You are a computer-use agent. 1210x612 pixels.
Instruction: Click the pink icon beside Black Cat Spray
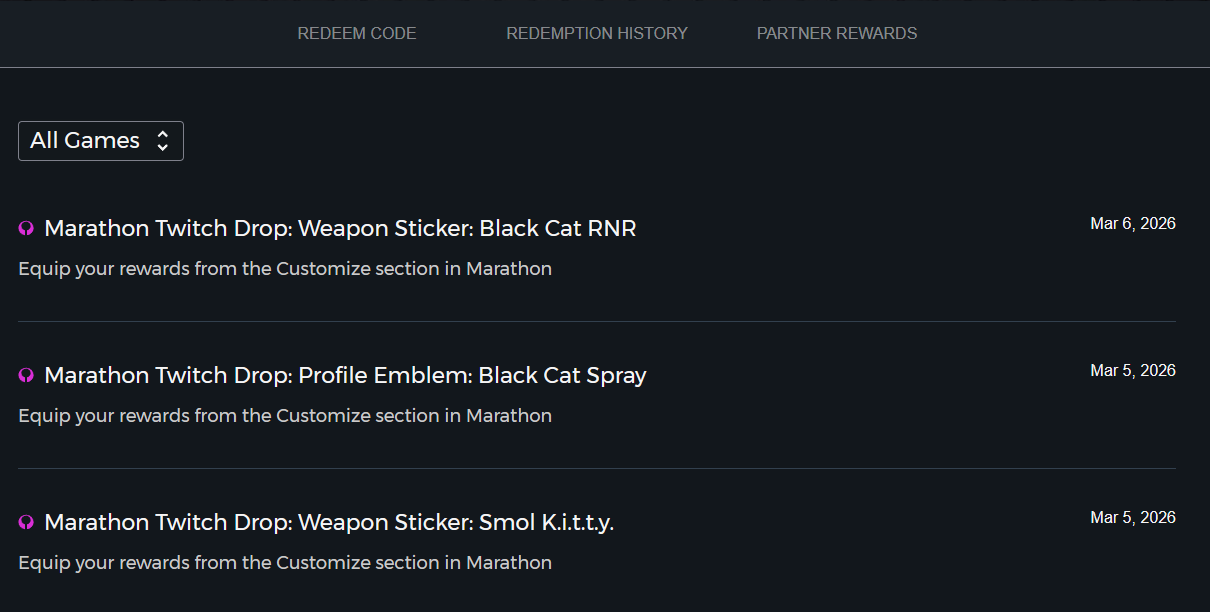(27, 376)
